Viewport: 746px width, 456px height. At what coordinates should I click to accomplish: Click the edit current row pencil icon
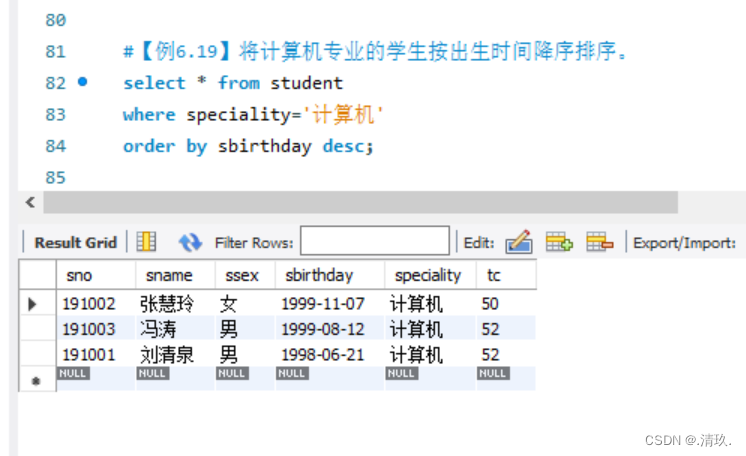(519, 241)
